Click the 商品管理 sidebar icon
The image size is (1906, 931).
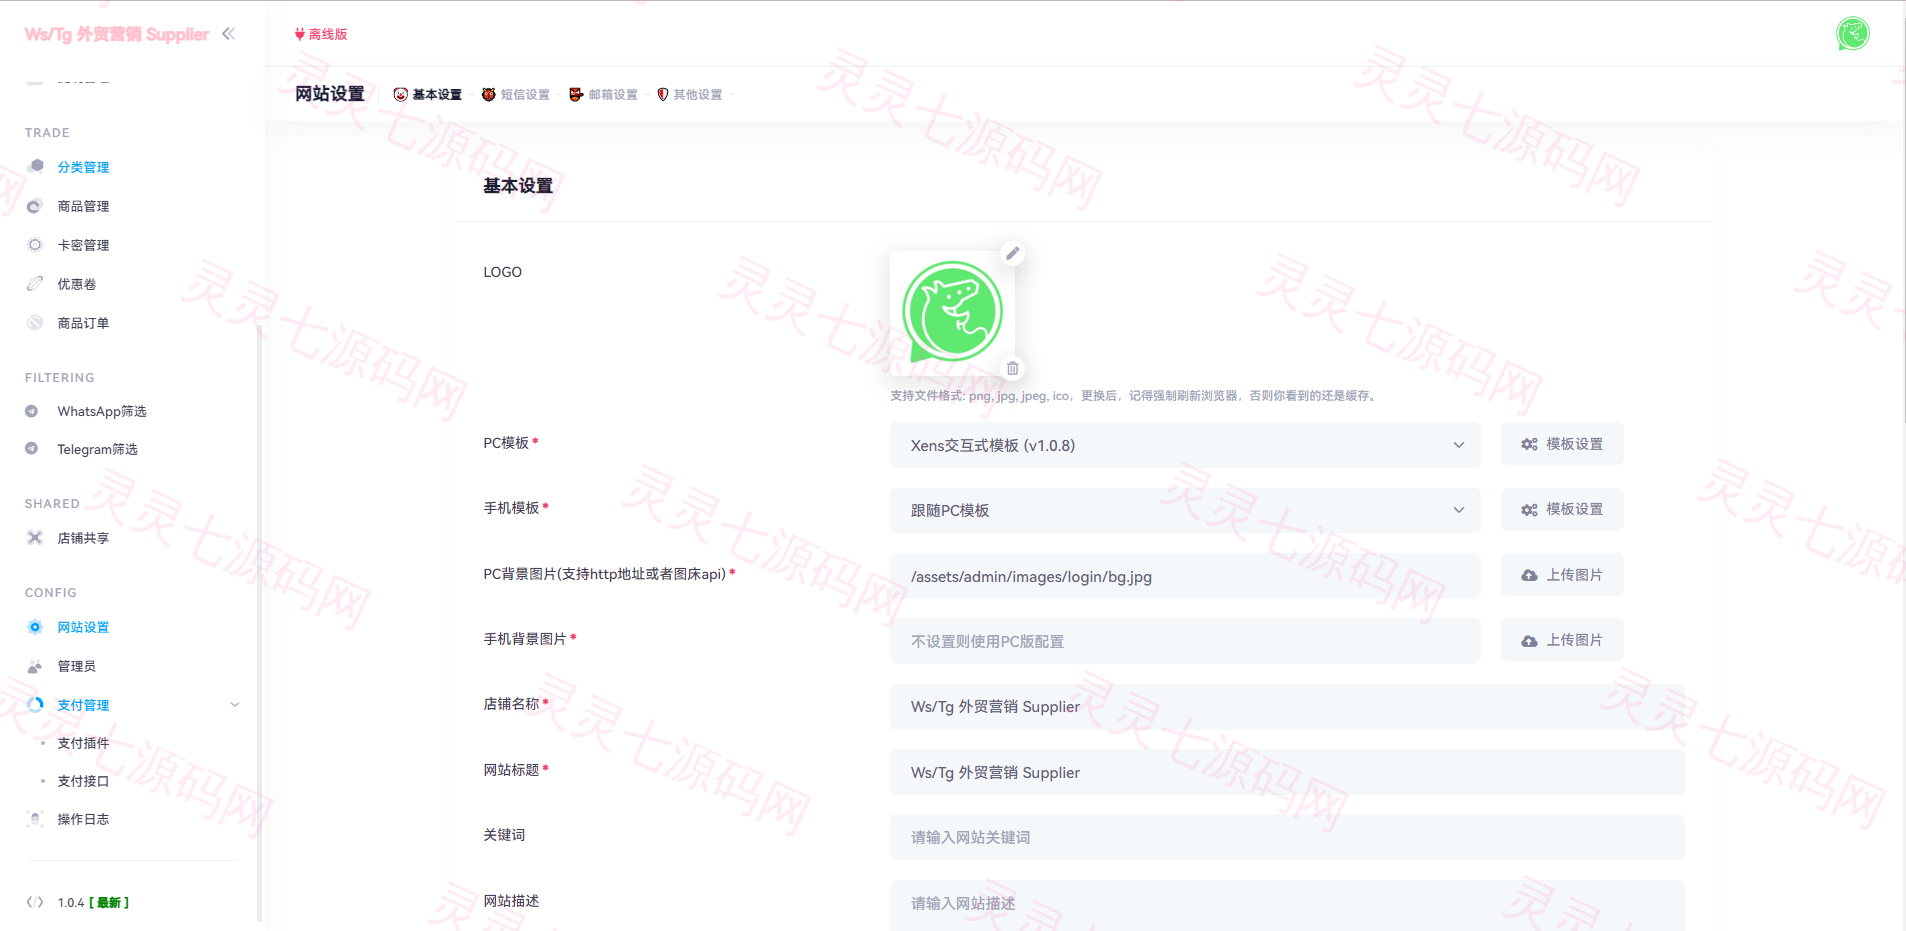coord(35,206)
